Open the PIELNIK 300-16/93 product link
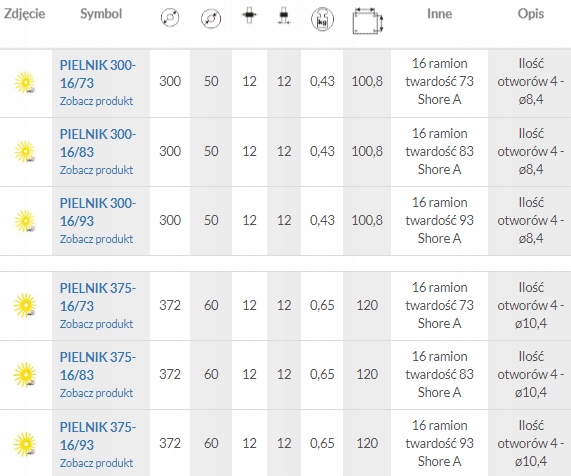Image resolution: width=571 pixels, height=476 pixels. [98, 212]
